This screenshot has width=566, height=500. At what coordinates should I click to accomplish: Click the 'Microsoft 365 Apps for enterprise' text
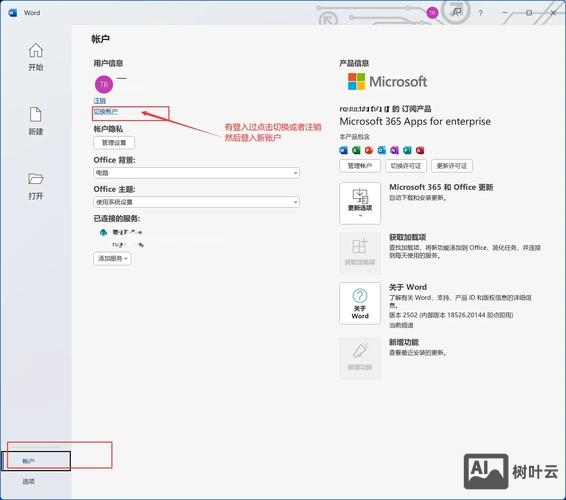[x=415, y=121]
